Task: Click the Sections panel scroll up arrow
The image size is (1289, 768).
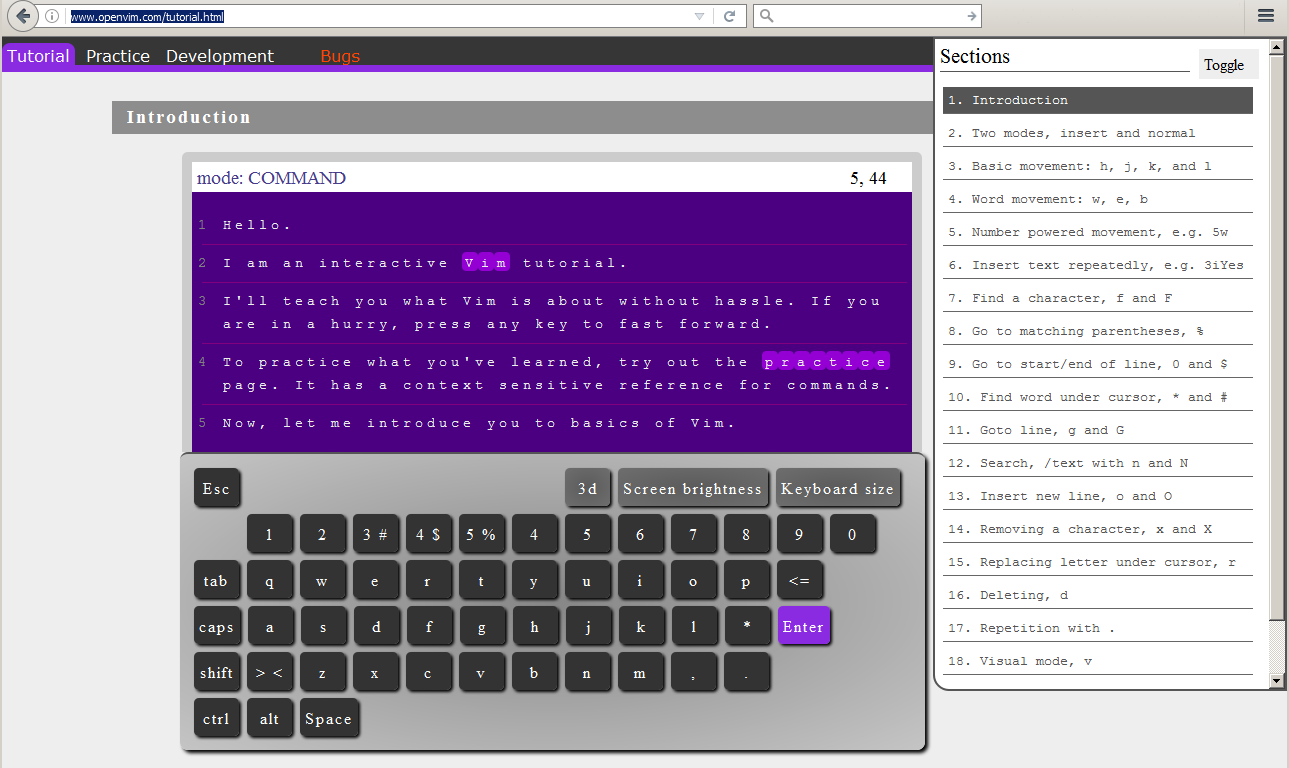Action: (1276, 47)
